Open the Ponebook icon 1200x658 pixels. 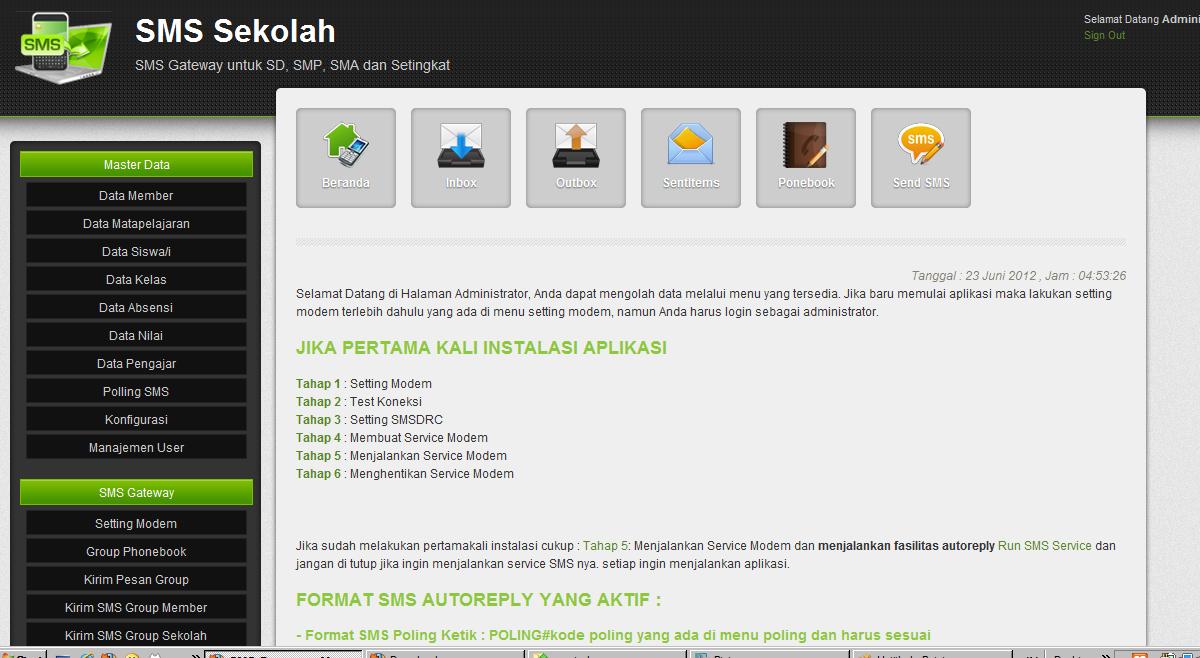click(x=806, y=158)
